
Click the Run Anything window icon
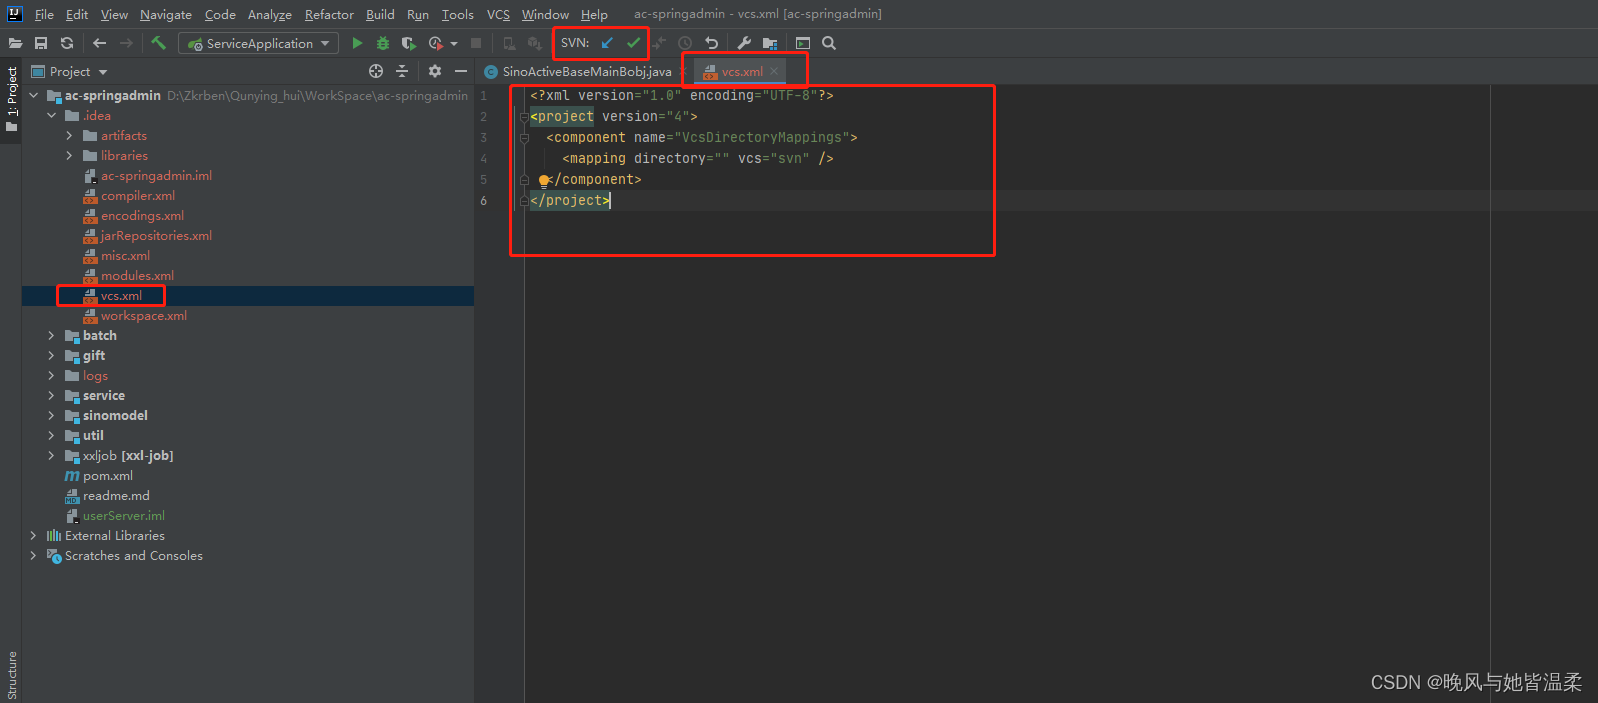(803, 43)
